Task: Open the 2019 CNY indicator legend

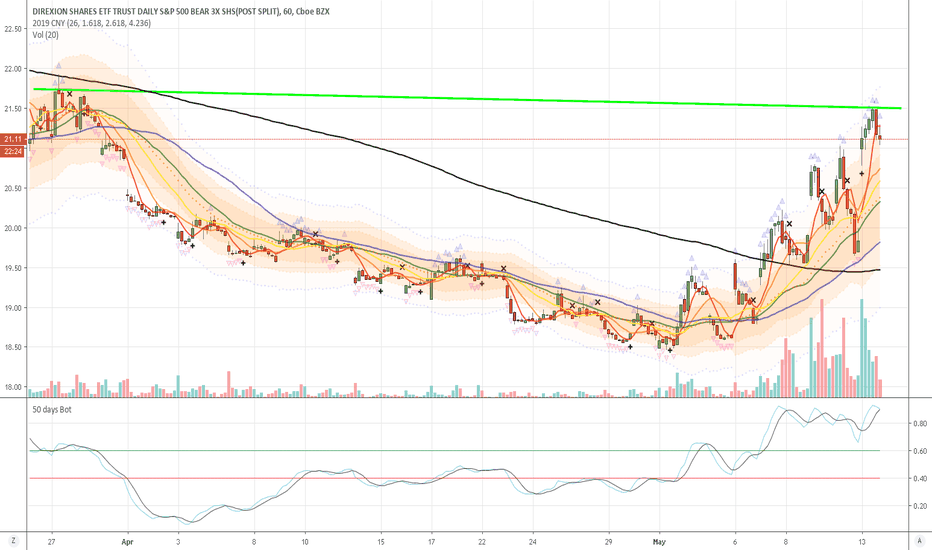Action: click(x=92, y=23)
